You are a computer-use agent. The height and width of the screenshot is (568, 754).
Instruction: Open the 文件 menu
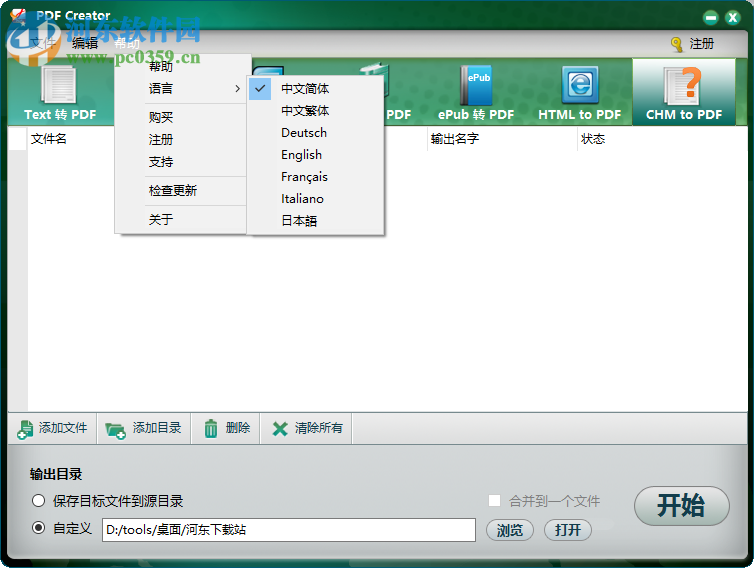(43, 43)
